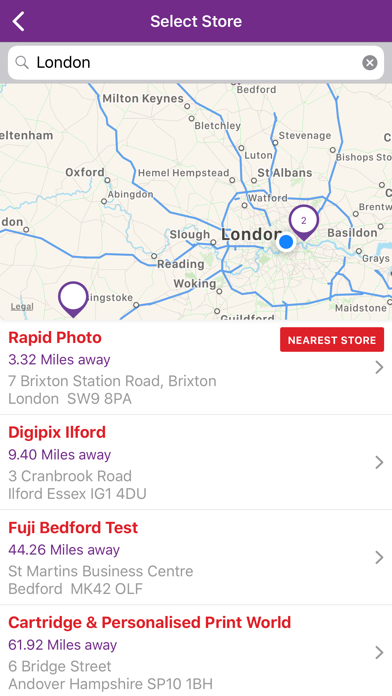Screen dimensions: 392x696
Task: Choose the Fuji Bedford Test store
Action: (196, 558)
